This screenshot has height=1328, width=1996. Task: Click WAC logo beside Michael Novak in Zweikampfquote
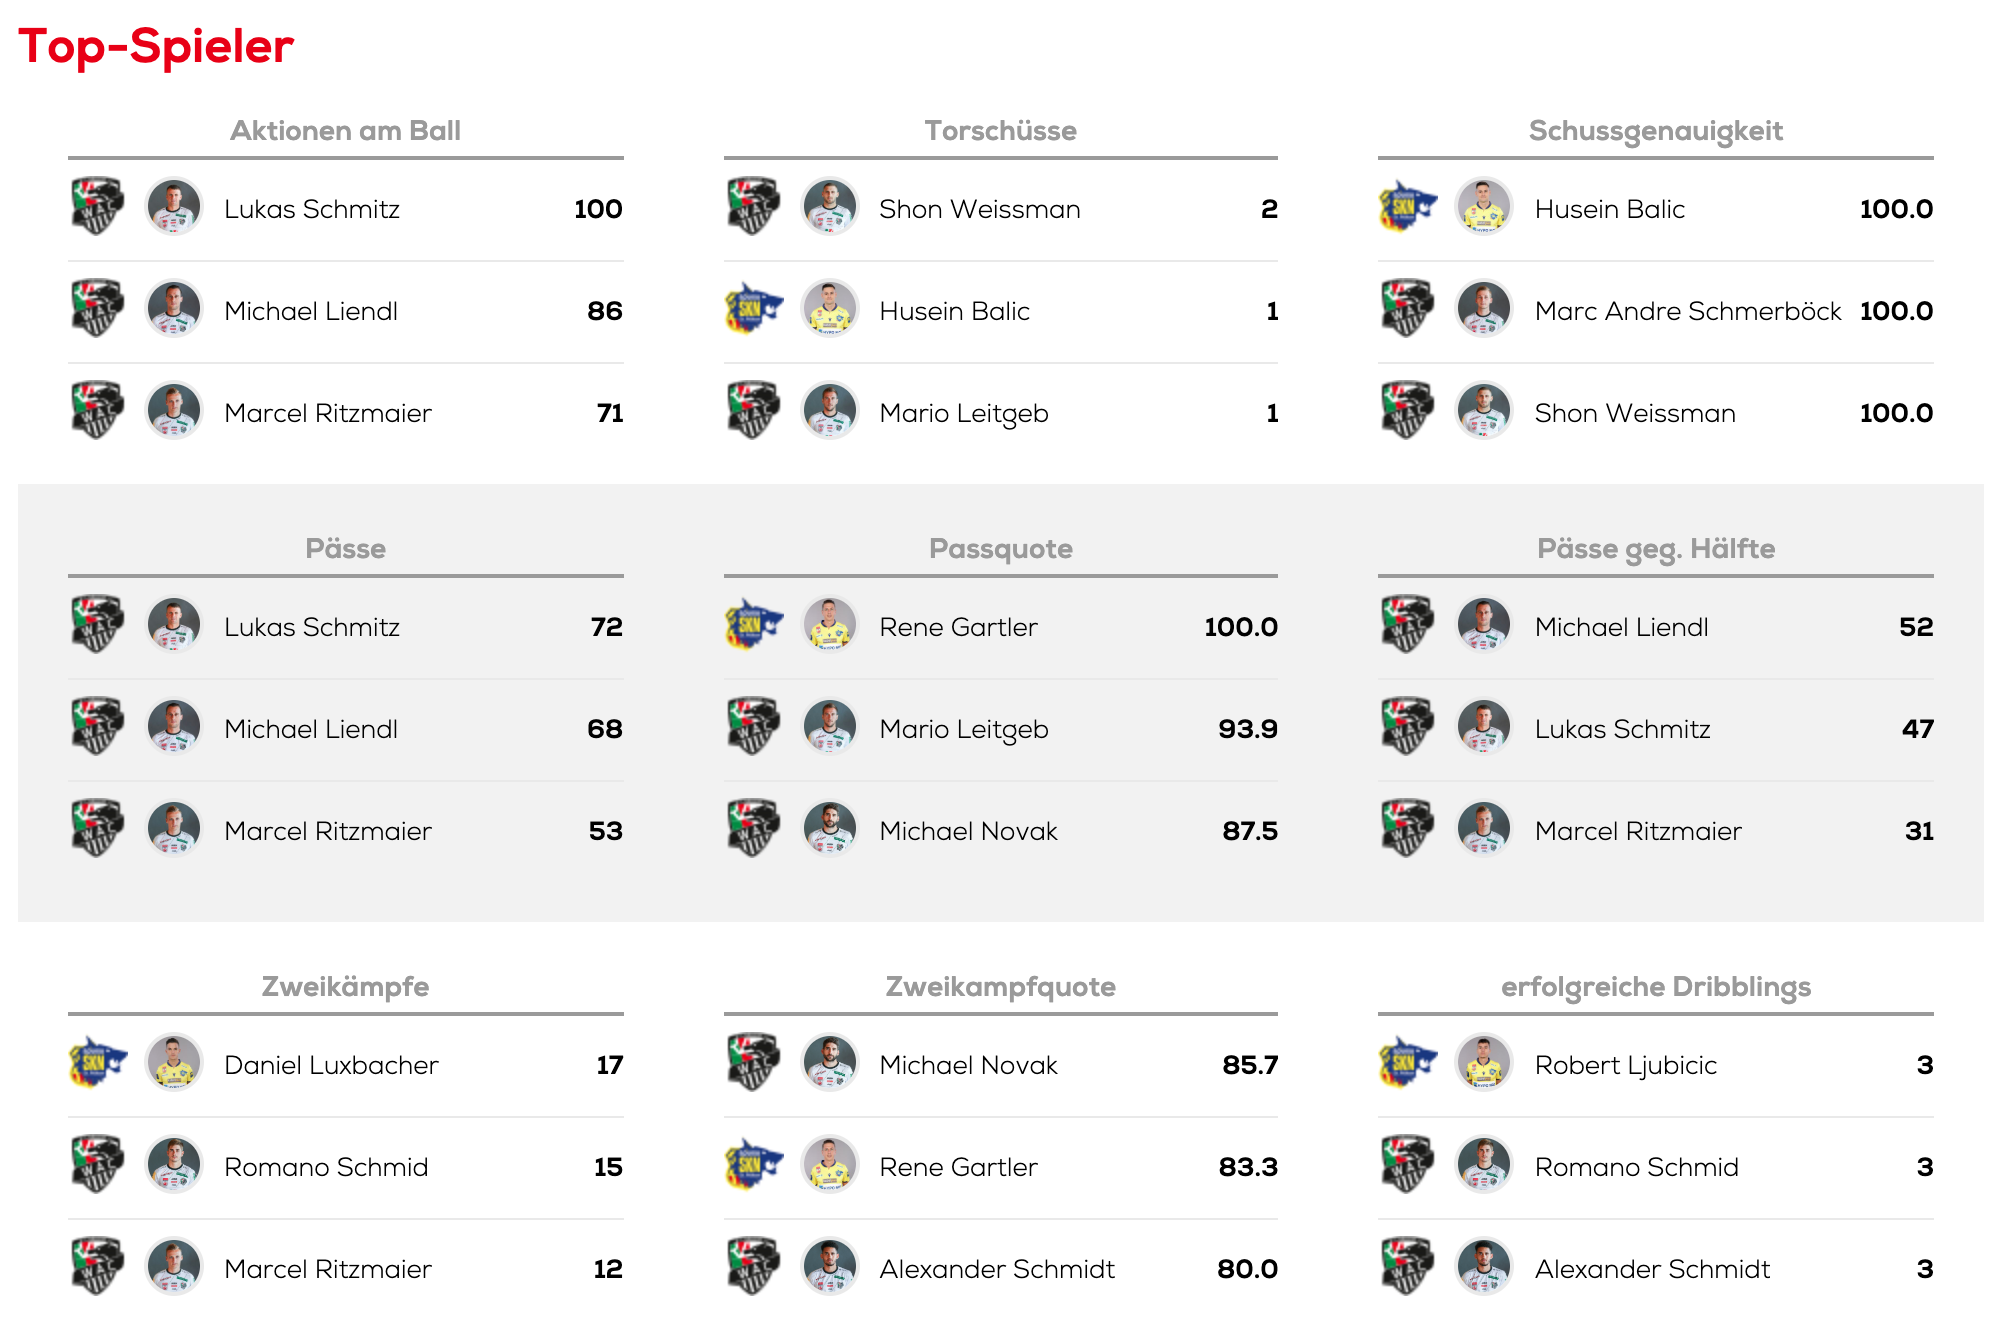754,1063
